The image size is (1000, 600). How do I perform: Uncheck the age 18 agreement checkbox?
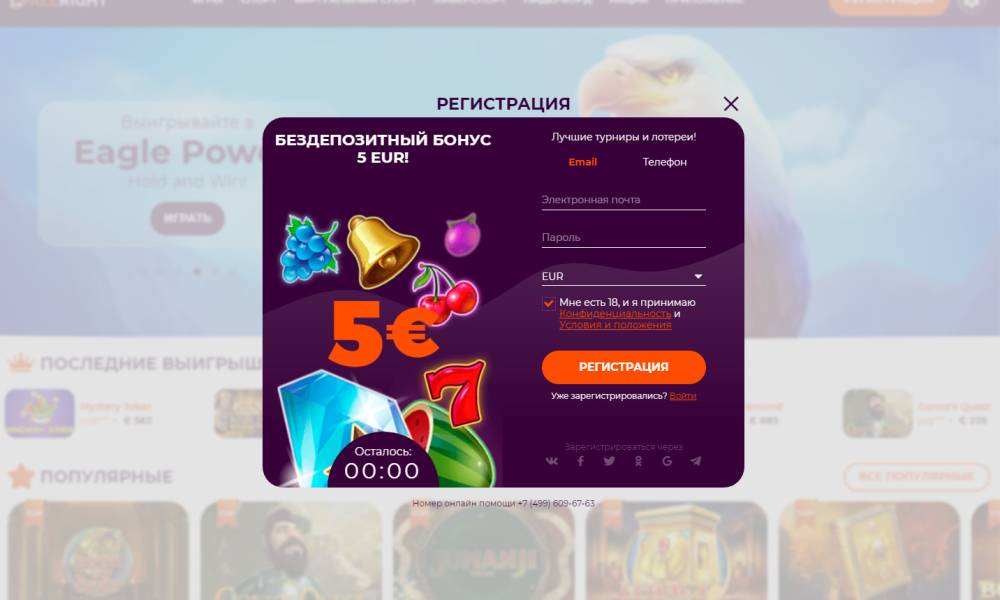548,304
